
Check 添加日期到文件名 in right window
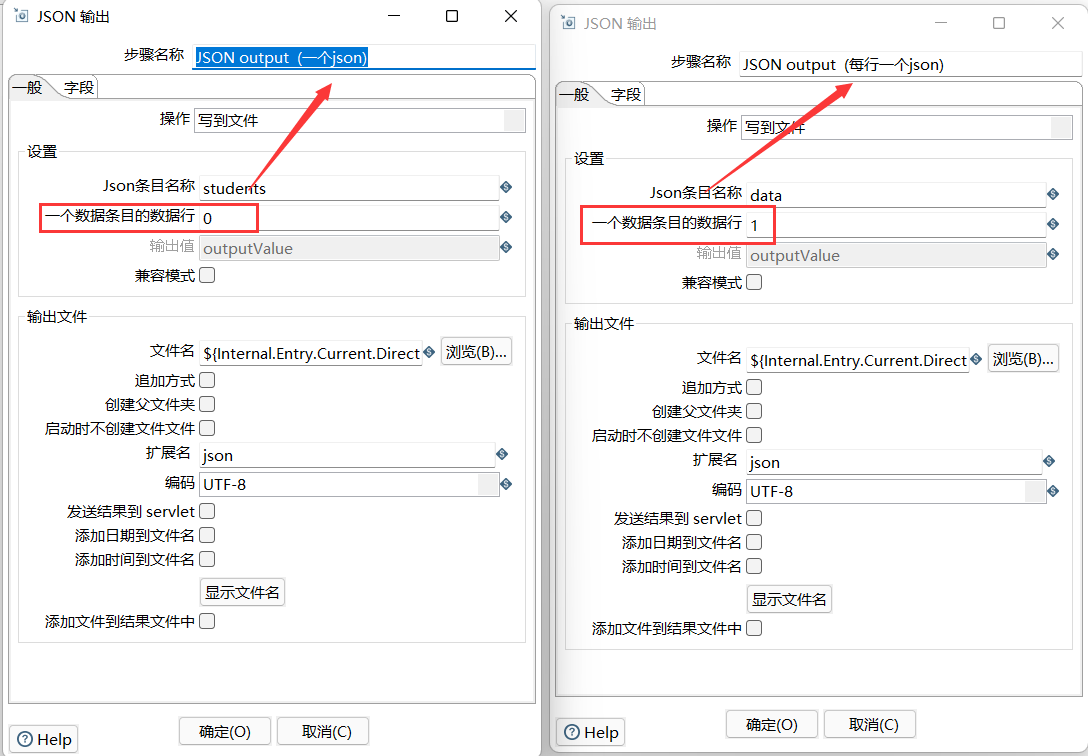click(x=754, y=542)
